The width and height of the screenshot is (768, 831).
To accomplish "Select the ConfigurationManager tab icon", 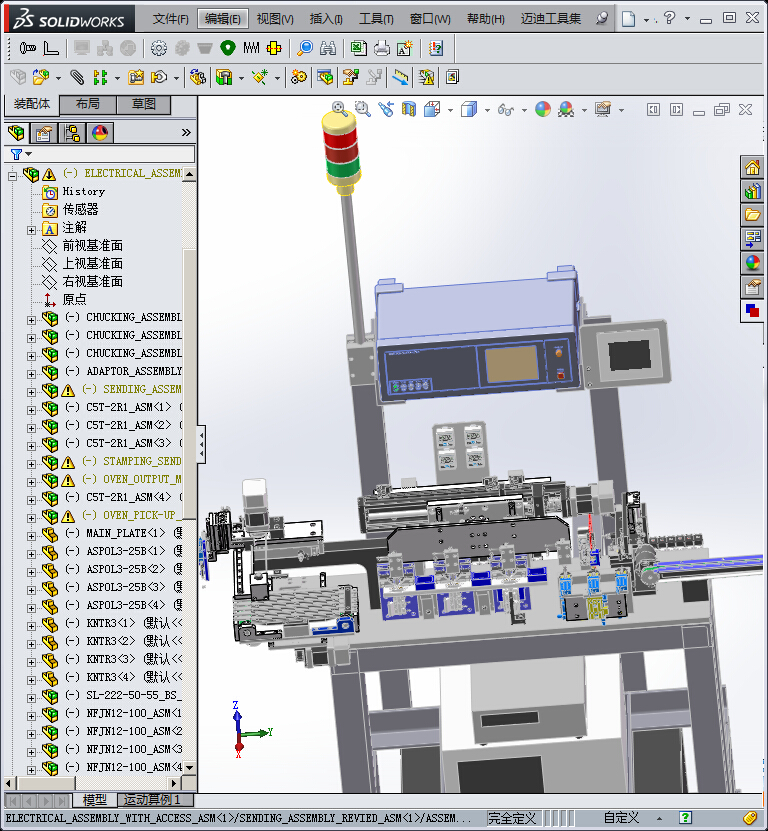I will (71, 133).
